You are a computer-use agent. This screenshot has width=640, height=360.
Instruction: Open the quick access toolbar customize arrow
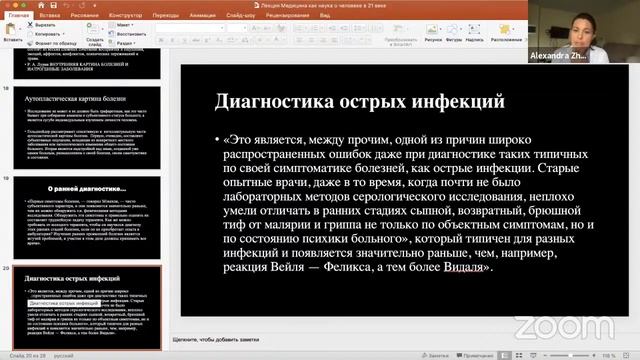[94, 6]
